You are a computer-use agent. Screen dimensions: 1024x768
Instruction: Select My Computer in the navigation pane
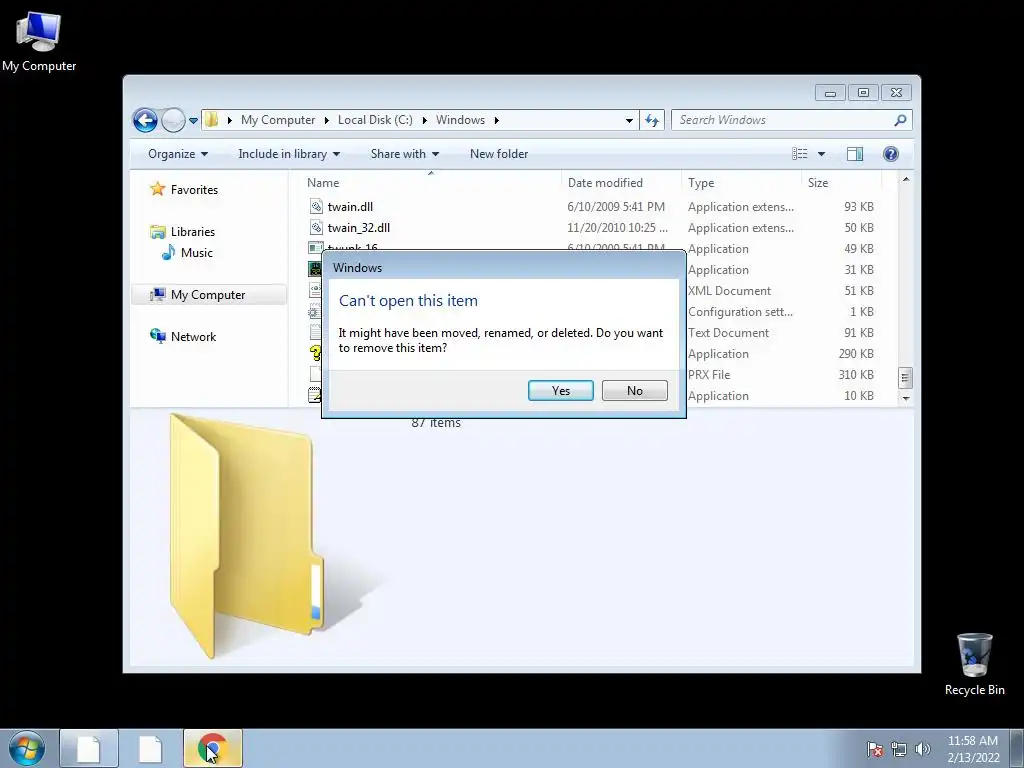208,295
